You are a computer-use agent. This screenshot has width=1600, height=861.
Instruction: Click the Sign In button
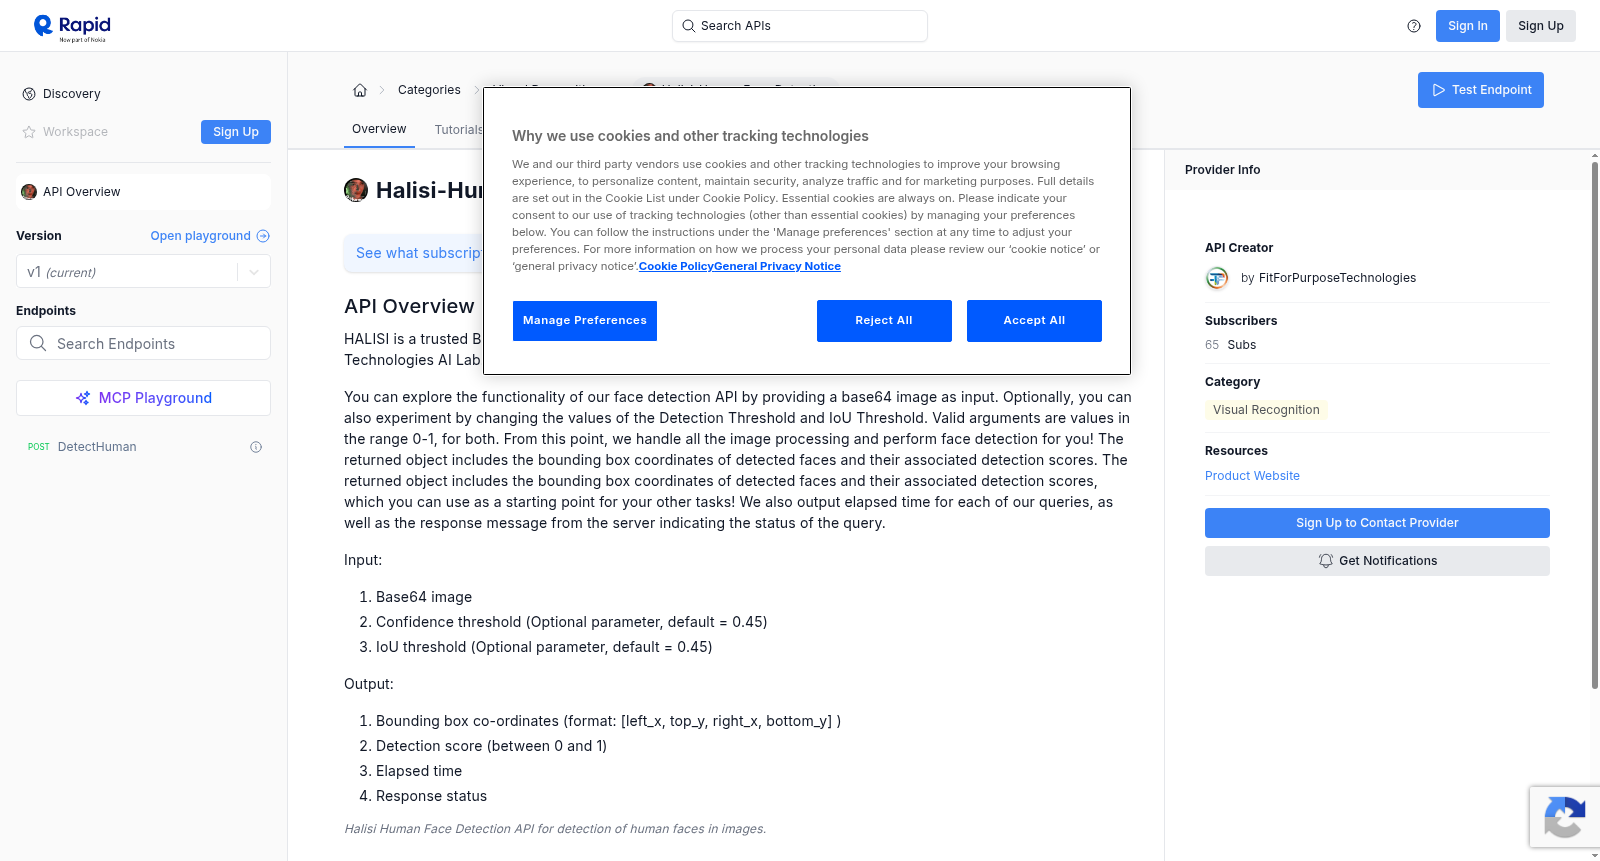[1467, 26]
